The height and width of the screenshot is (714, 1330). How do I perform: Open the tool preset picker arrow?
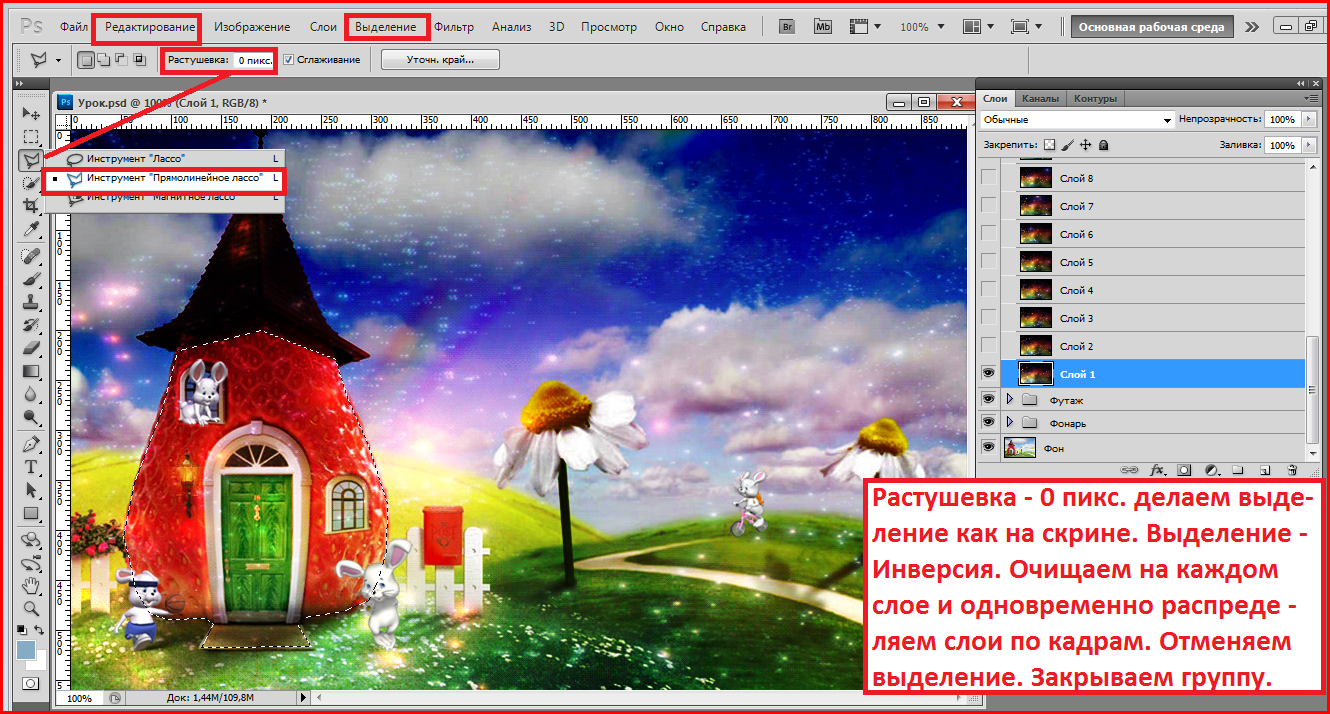click(x=58, y=60)
